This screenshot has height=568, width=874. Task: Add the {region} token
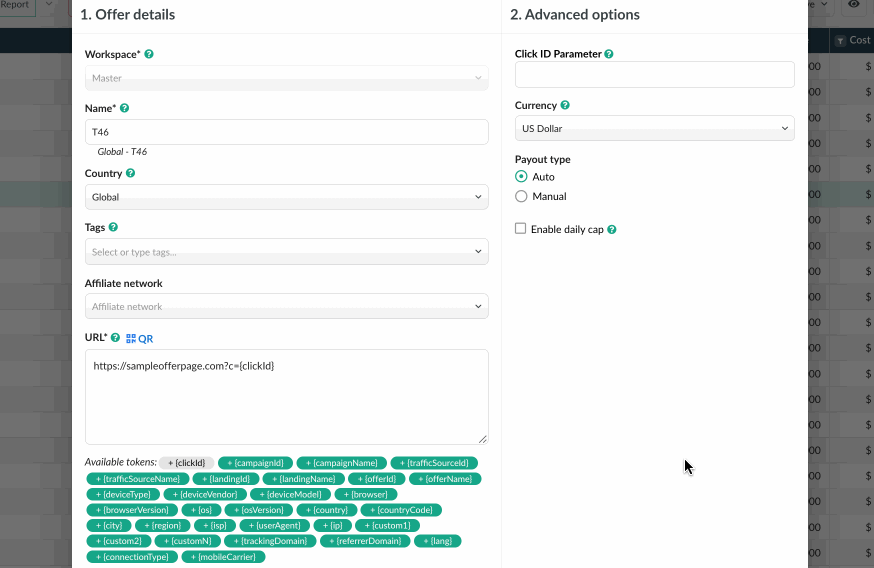(163, 526)
